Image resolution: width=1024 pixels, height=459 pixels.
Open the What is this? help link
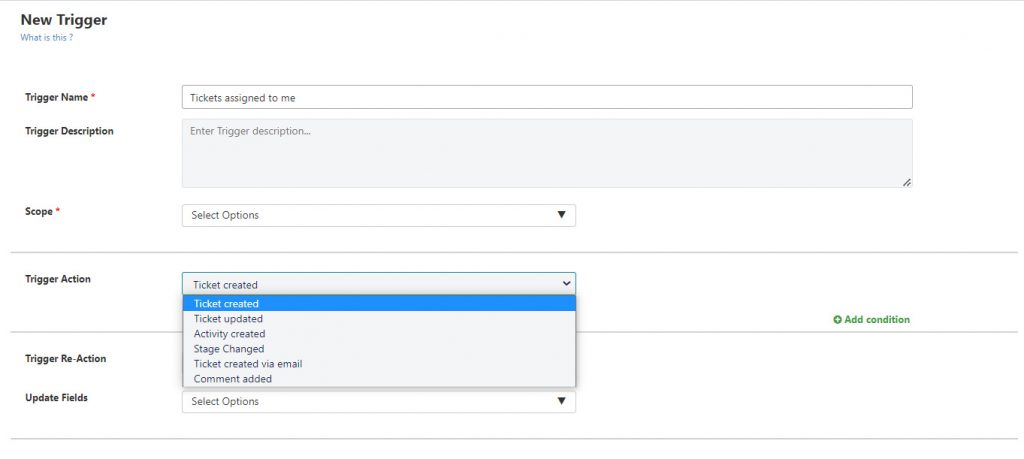(x=46, y=38)
